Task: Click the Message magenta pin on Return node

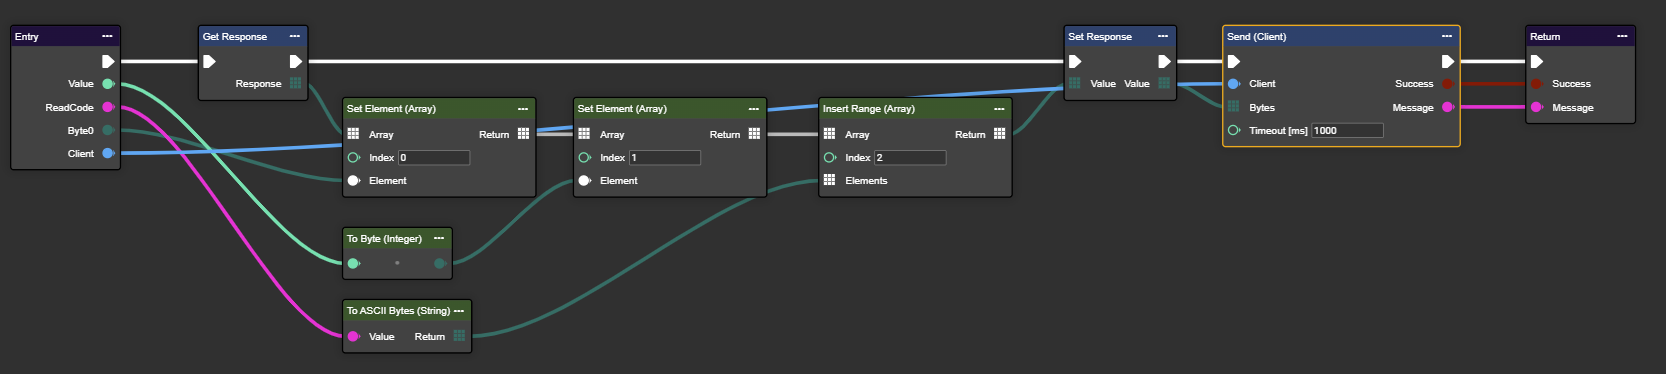Action: [x=1537, y=107]
